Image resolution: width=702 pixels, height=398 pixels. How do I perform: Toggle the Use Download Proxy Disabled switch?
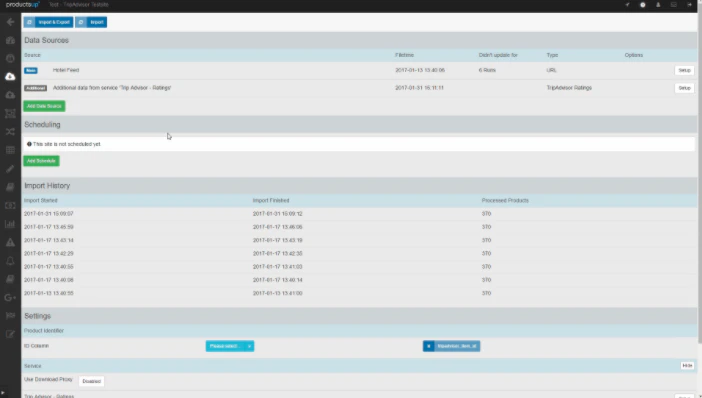click(91, 381)
